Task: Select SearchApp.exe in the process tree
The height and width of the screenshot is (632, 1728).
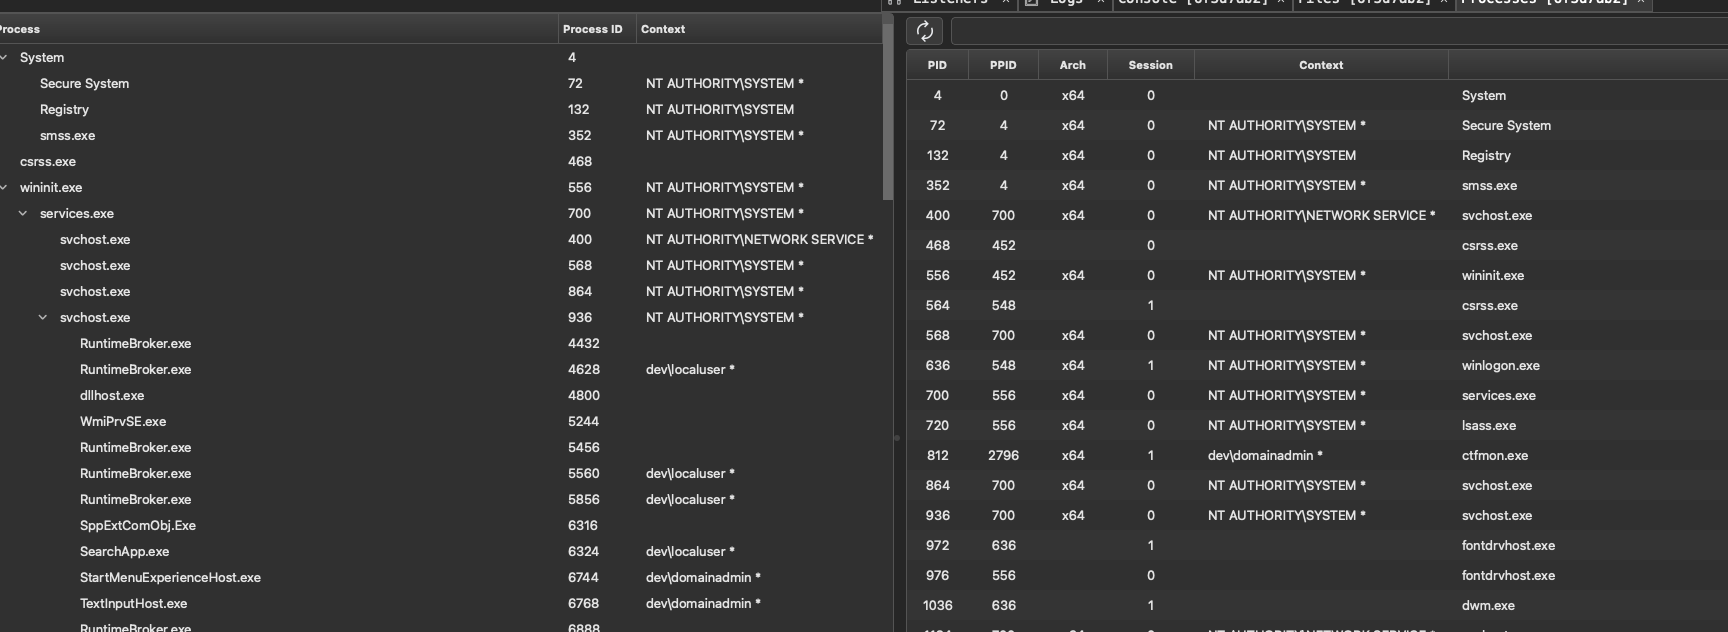Action: click(x=124, y=552)
